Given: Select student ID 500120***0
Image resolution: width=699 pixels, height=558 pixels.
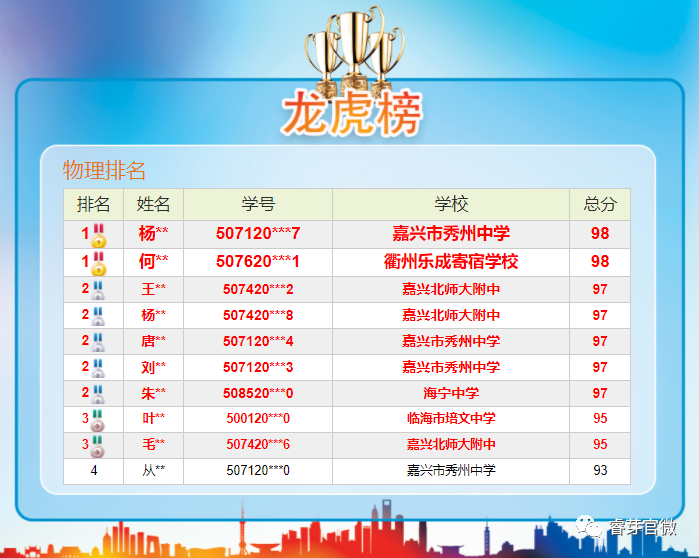Looking at the screenshot, I should [258, 418].
